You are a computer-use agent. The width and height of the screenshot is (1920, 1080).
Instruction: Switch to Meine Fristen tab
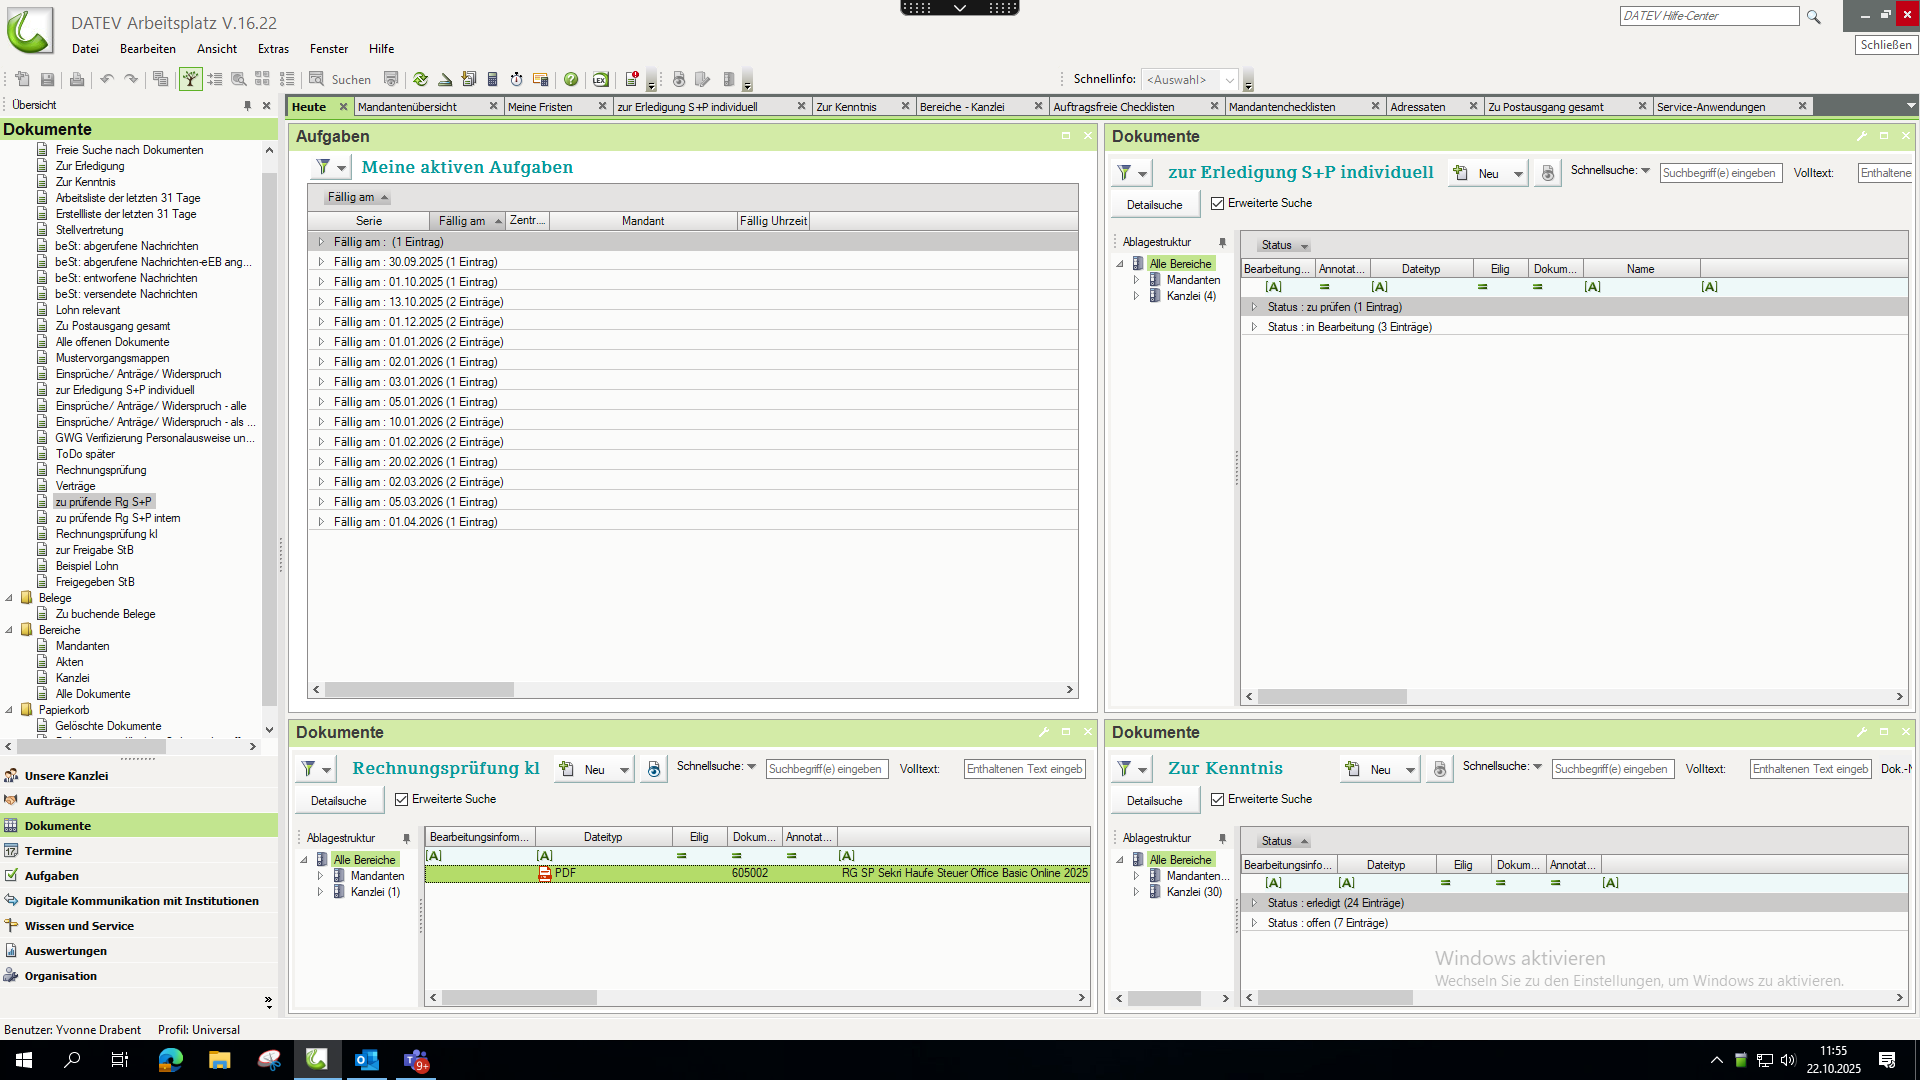click(540, 107)
